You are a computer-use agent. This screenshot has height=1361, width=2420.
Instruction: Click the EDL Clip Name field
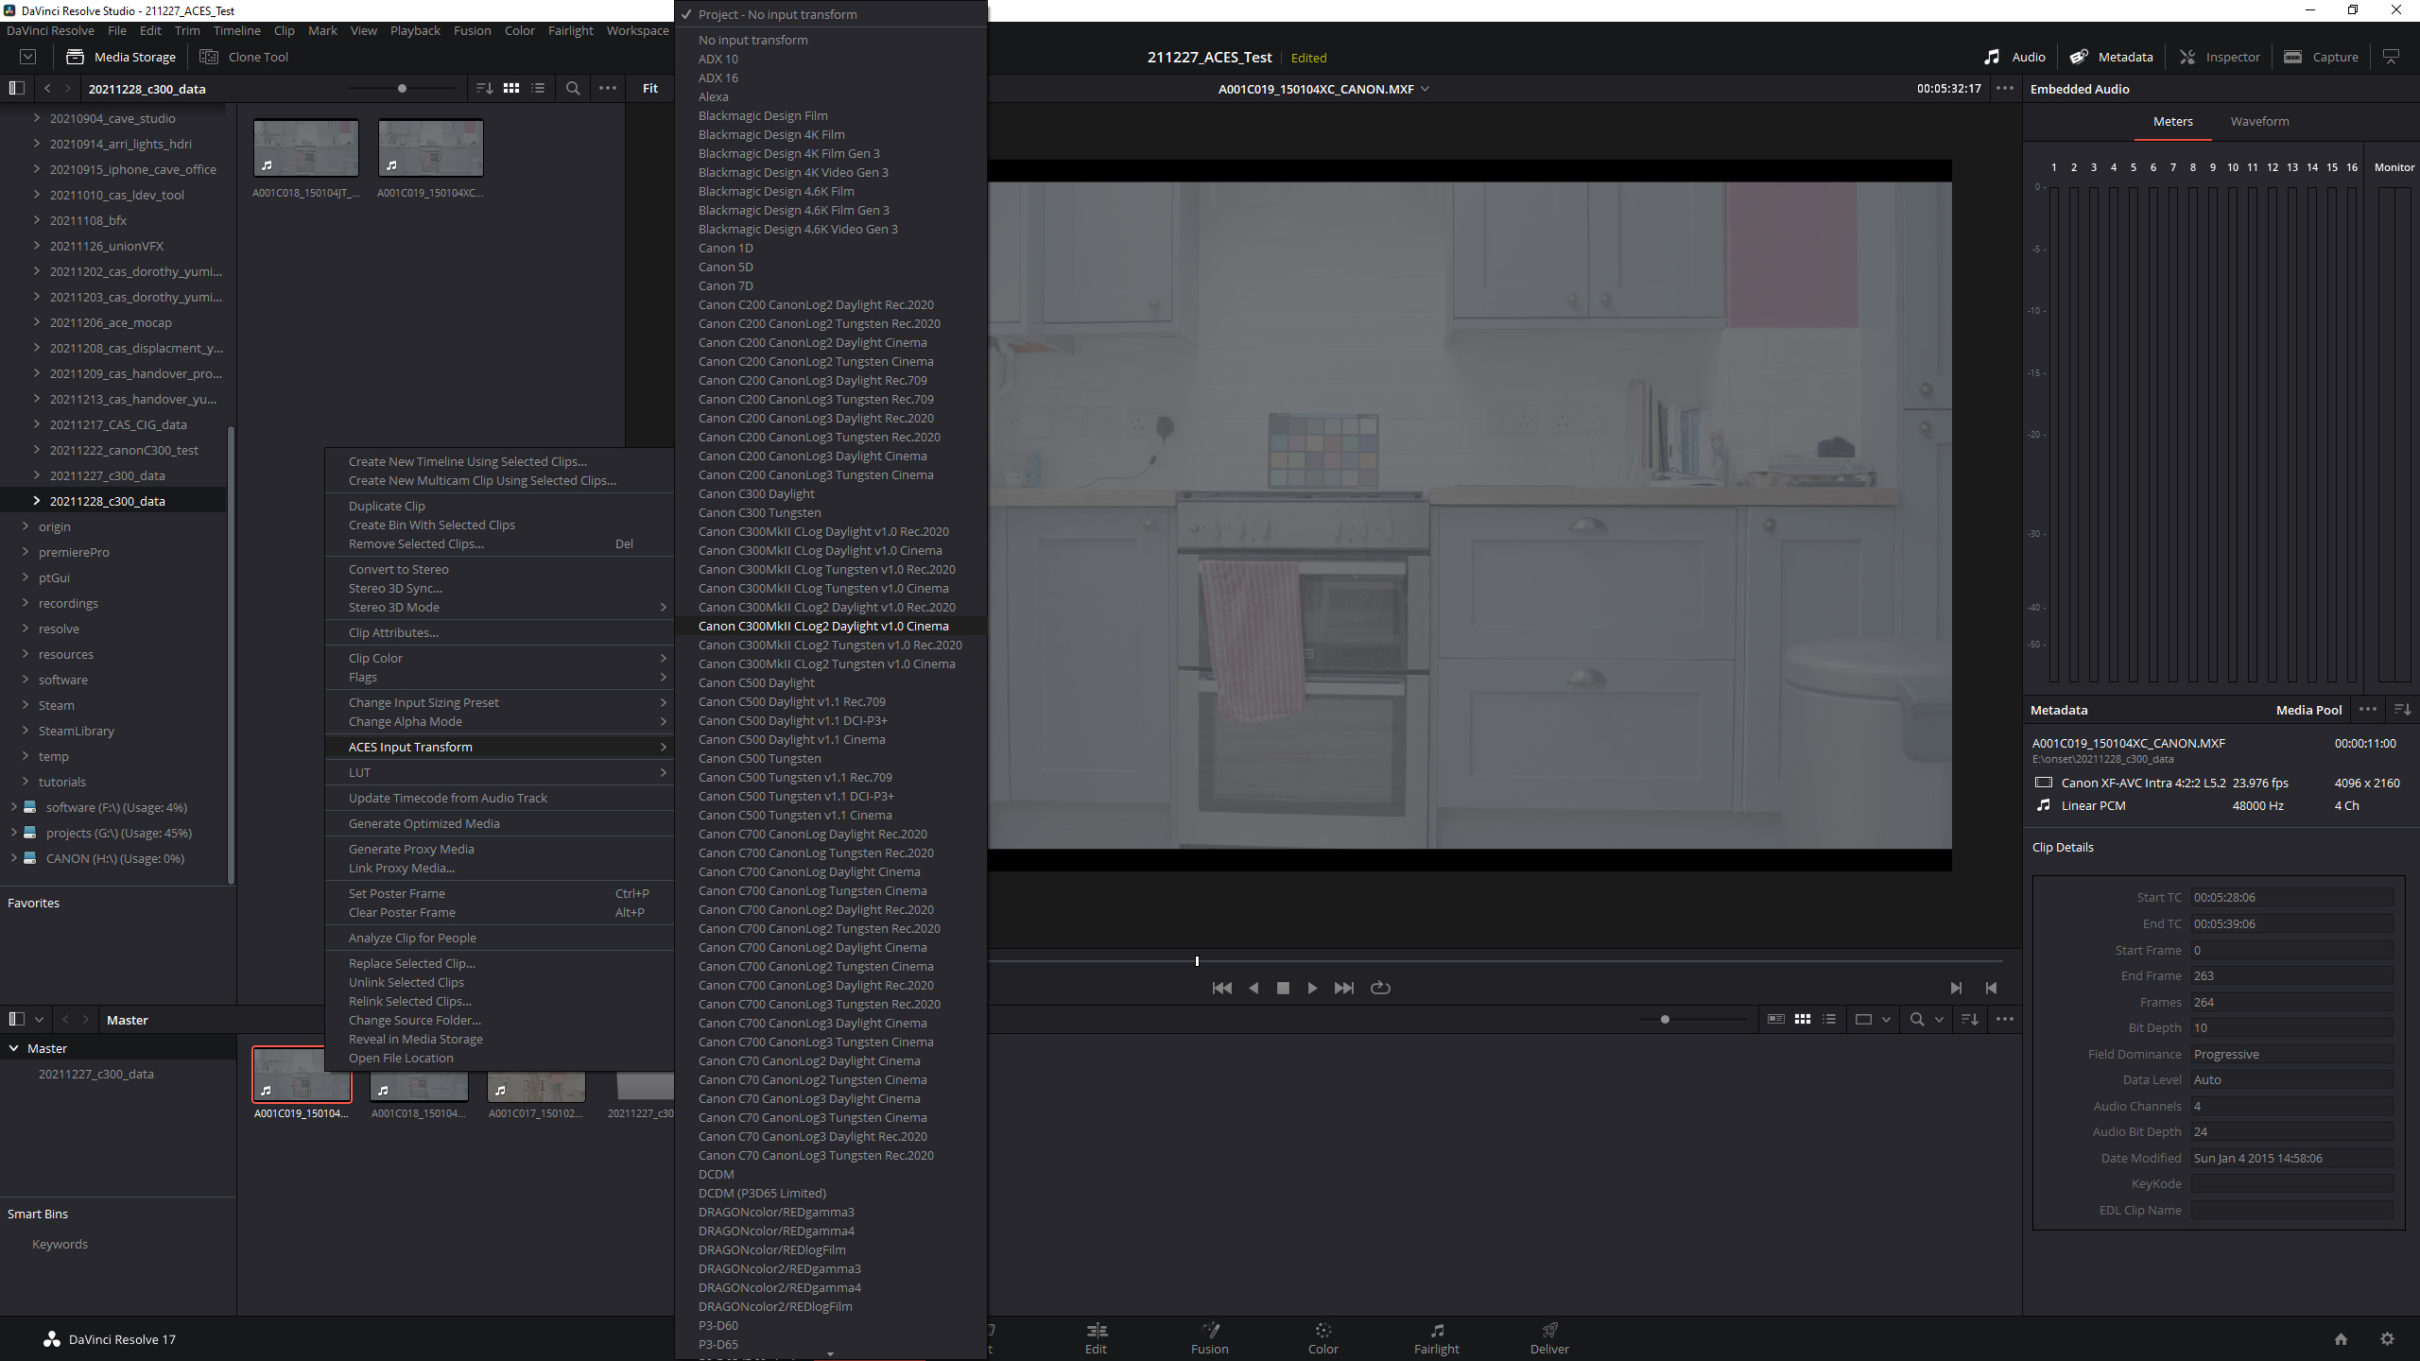click(x=2291, y=1210)
